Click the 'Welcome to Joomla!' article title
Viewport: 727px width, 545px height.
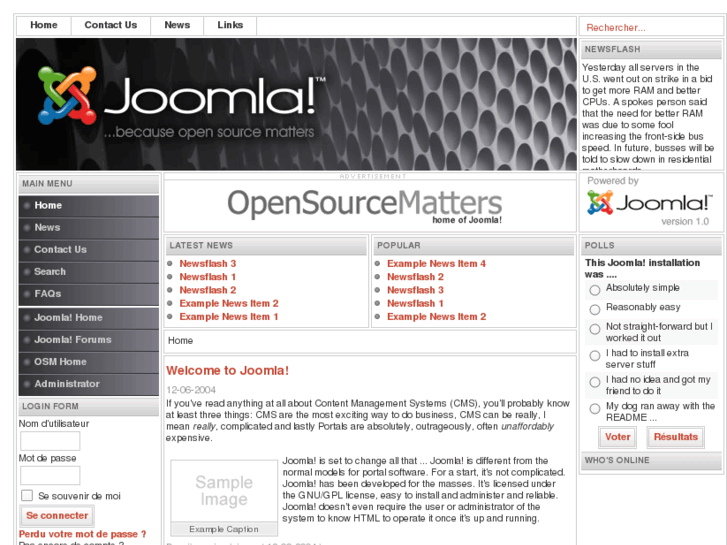click(227, 371)
